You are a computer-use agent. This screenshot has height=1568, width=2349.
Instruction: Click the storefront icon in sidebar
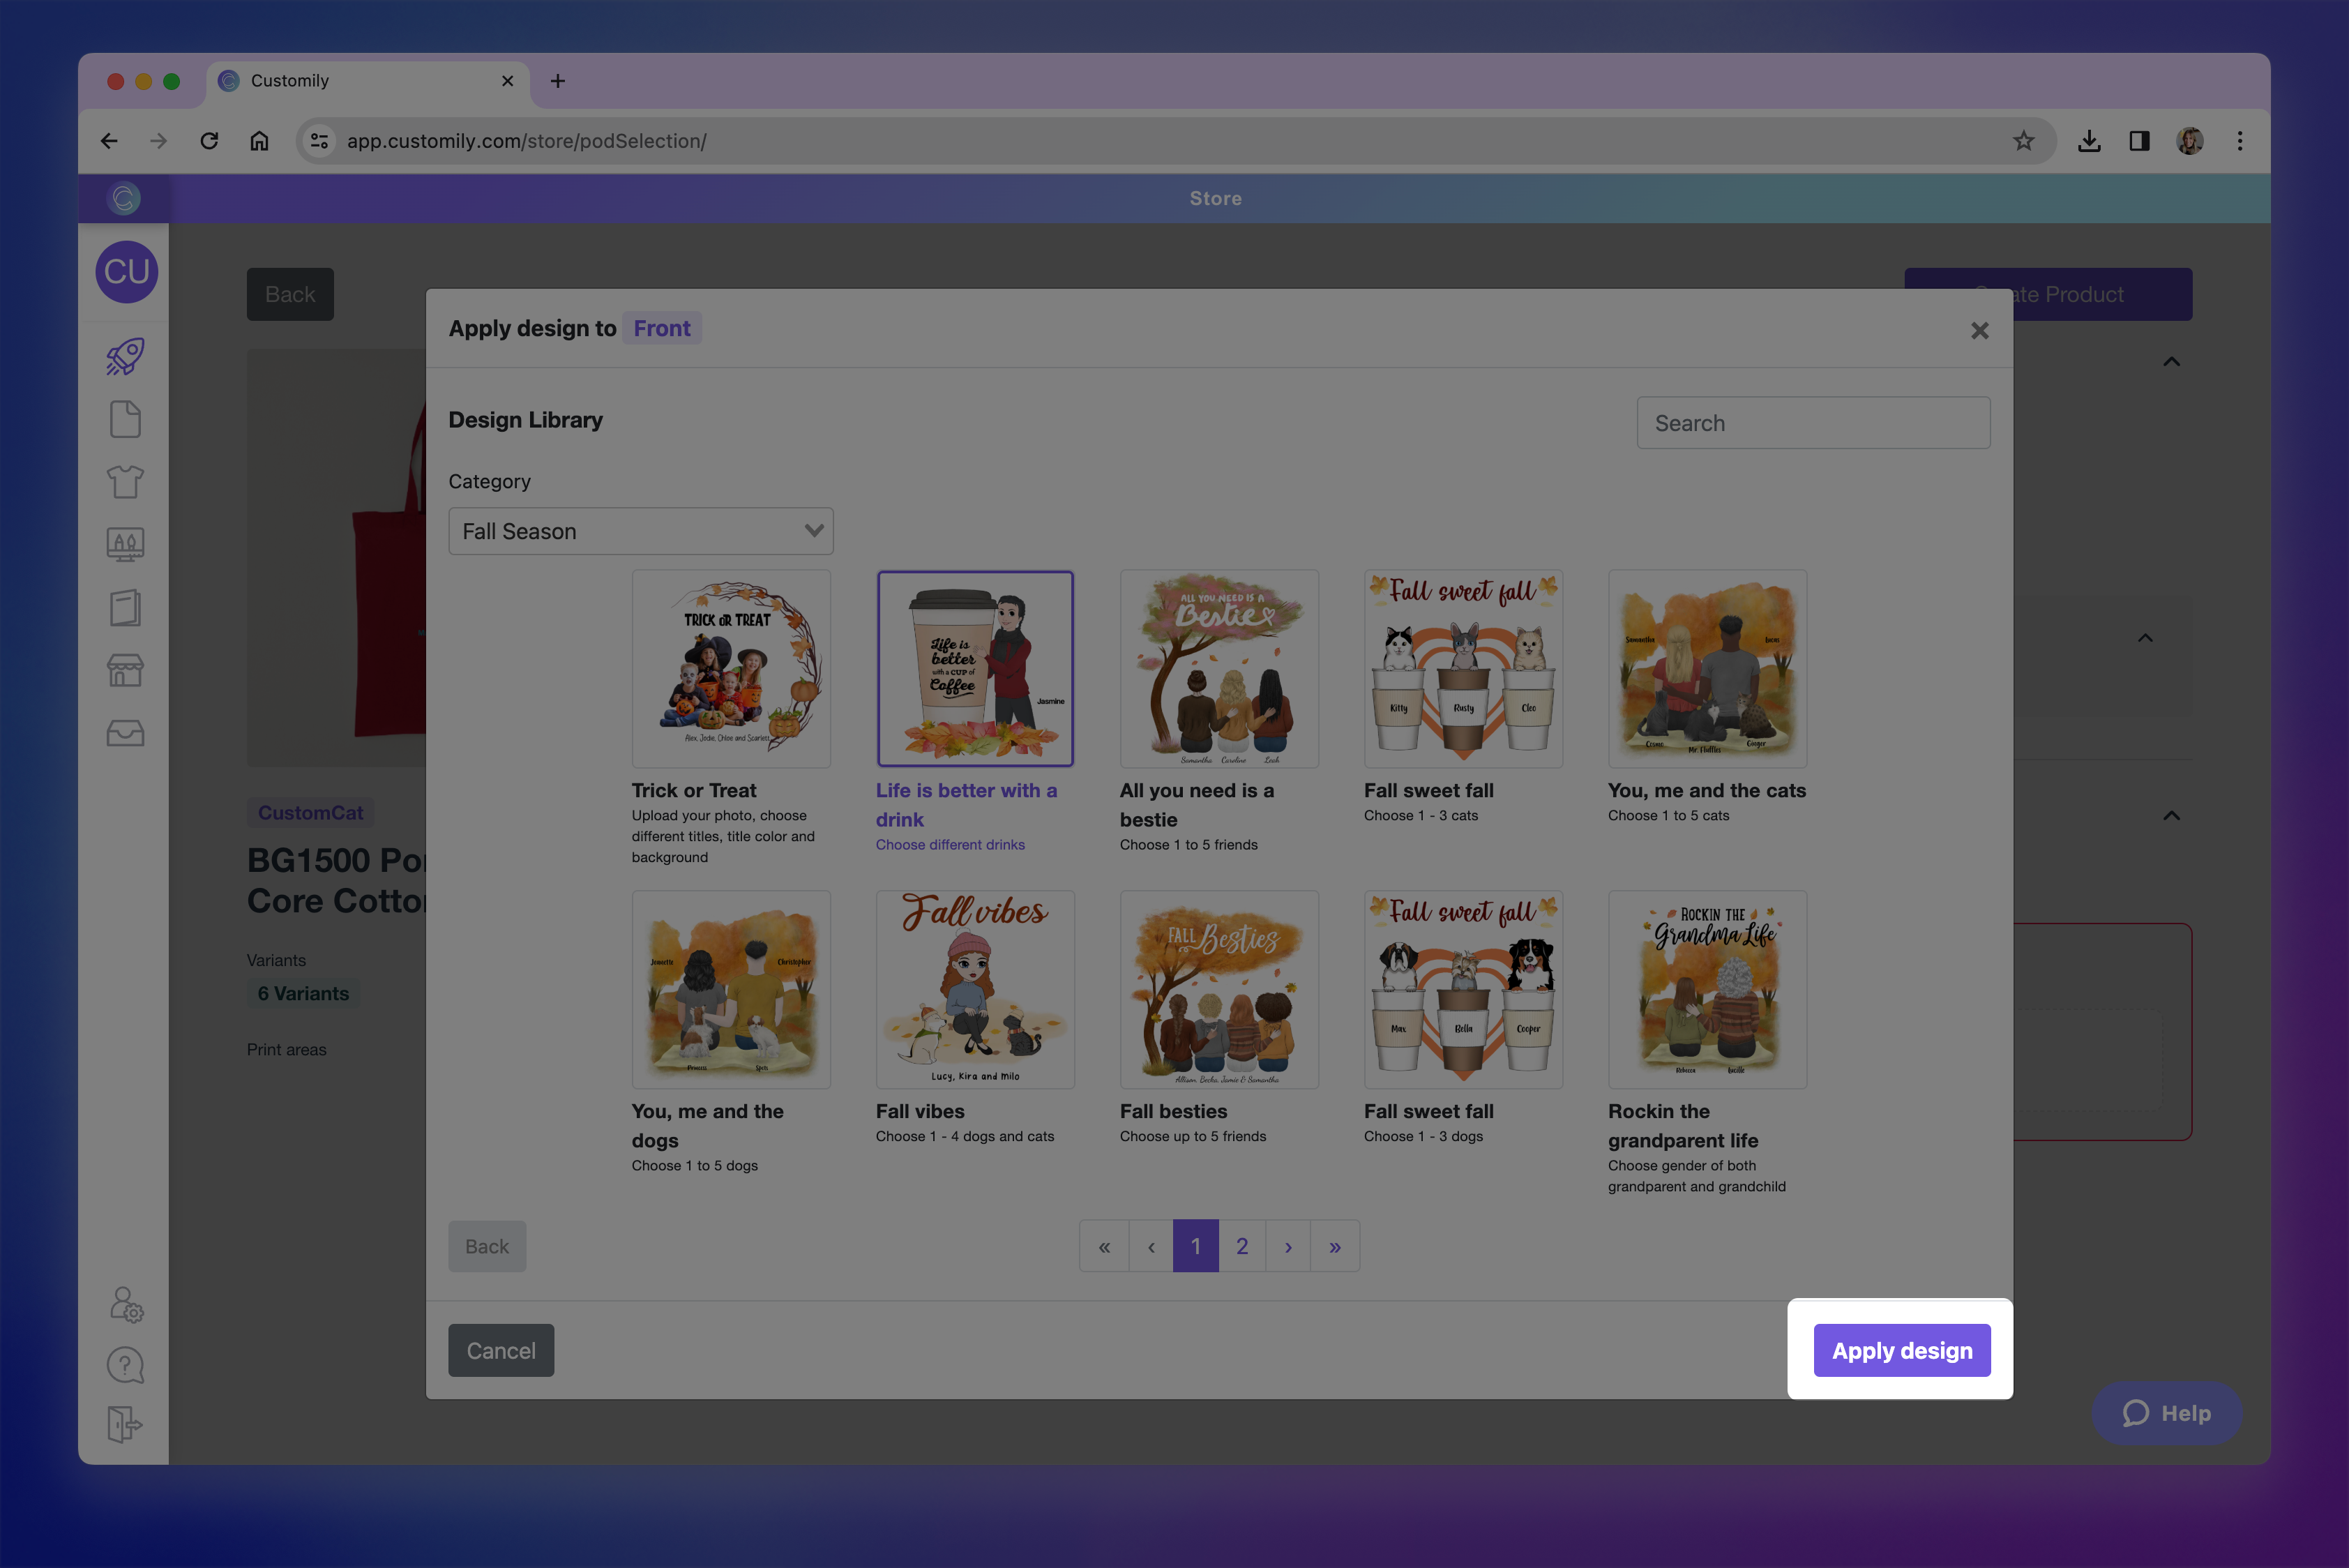pos(125,670)
